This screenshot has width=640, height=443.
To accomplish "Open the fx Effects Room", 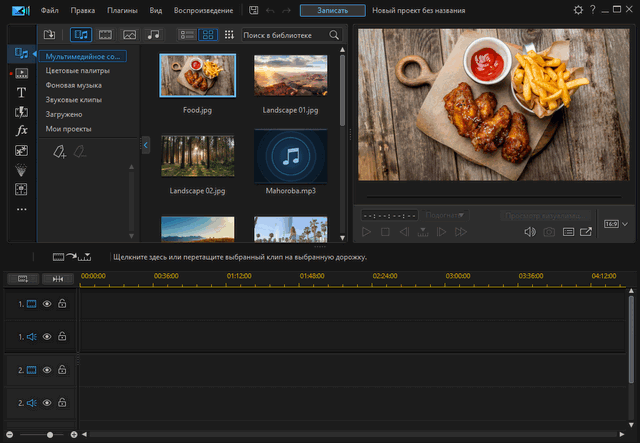I will [21, 131].
